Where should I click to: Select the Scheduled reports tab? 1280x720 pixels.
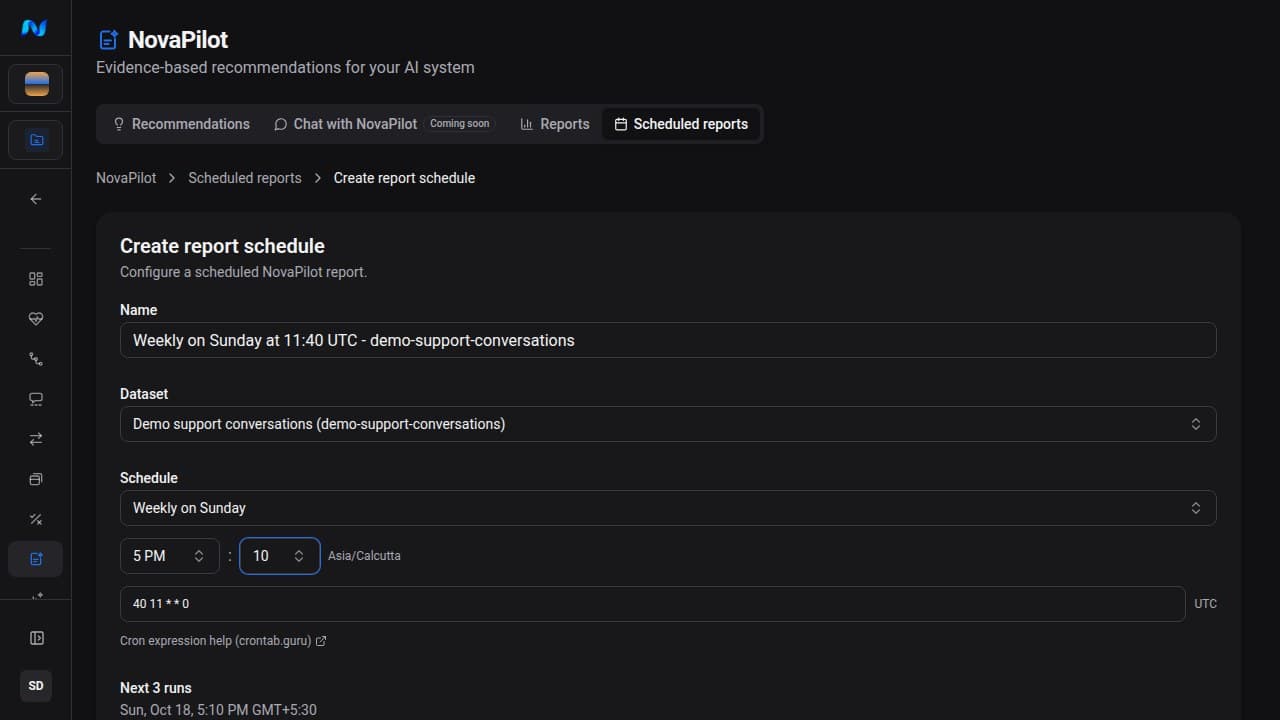coord(681,124)
